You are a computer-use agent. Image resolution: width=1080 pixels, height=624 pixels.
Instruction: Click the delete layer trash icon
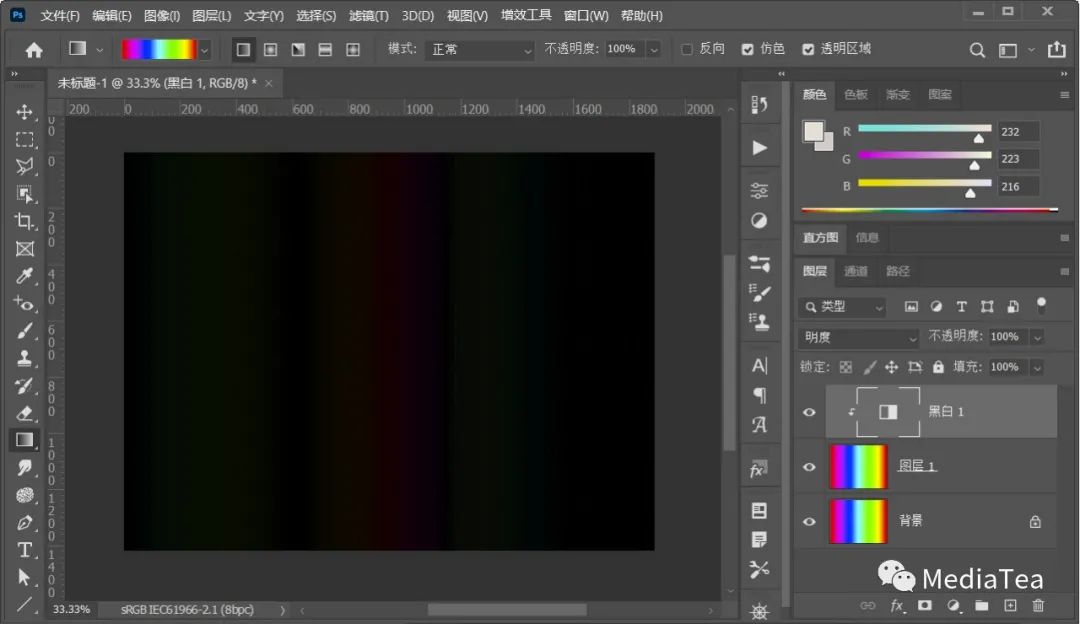1038,605
